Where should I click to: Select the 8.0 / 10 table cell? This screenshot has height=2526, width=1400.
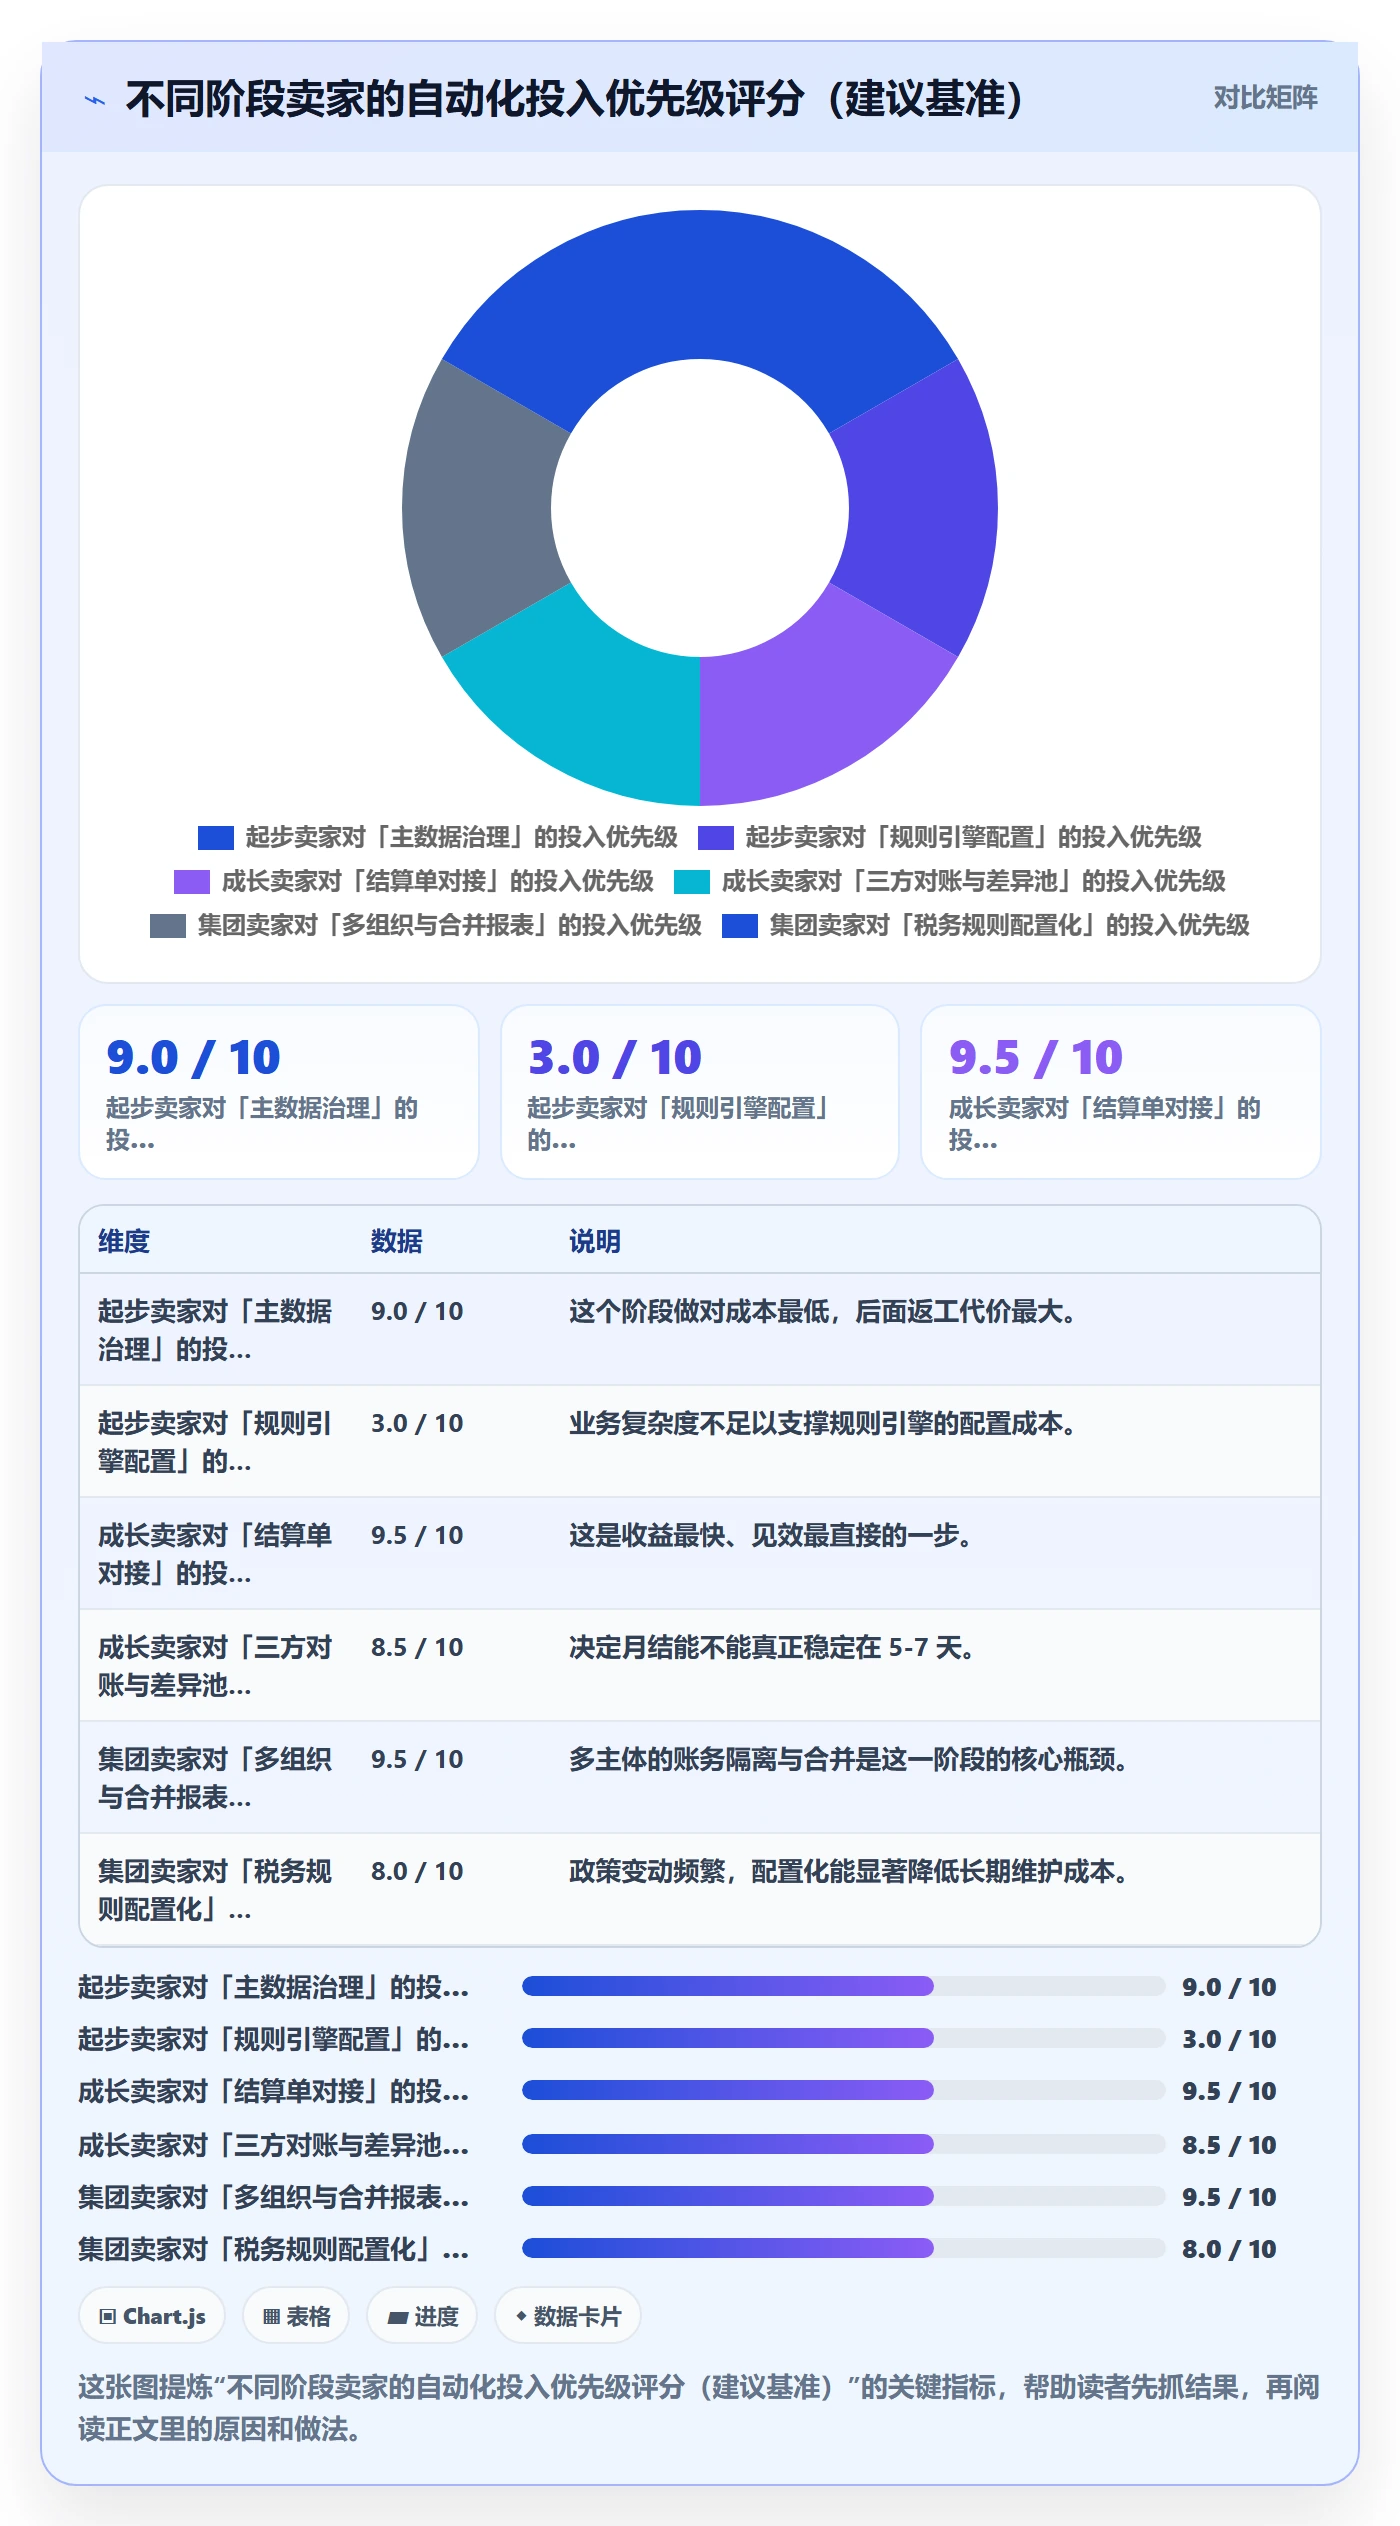point(417,1871)
